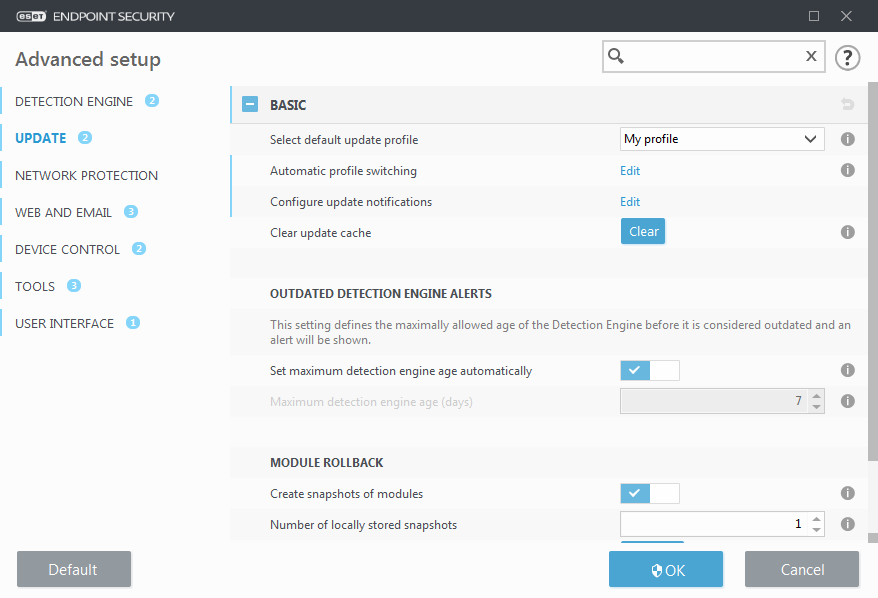Open TOOLS section
The width and height of the screenshot is (878, 598).
coord(35,286)
